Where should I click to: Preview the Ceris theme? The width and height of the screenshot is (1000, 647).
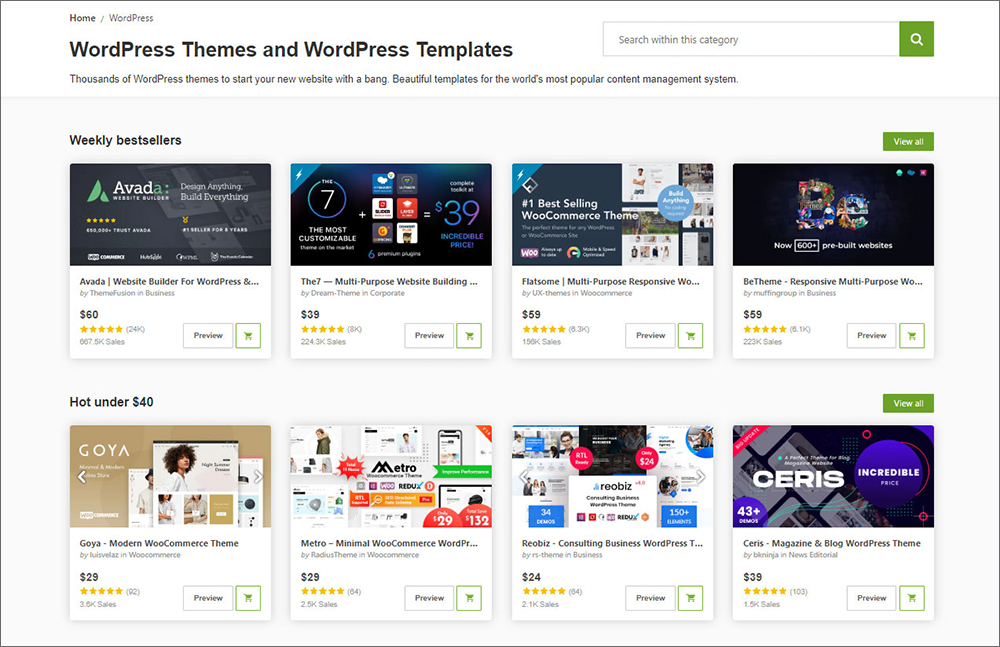point(871,598)
